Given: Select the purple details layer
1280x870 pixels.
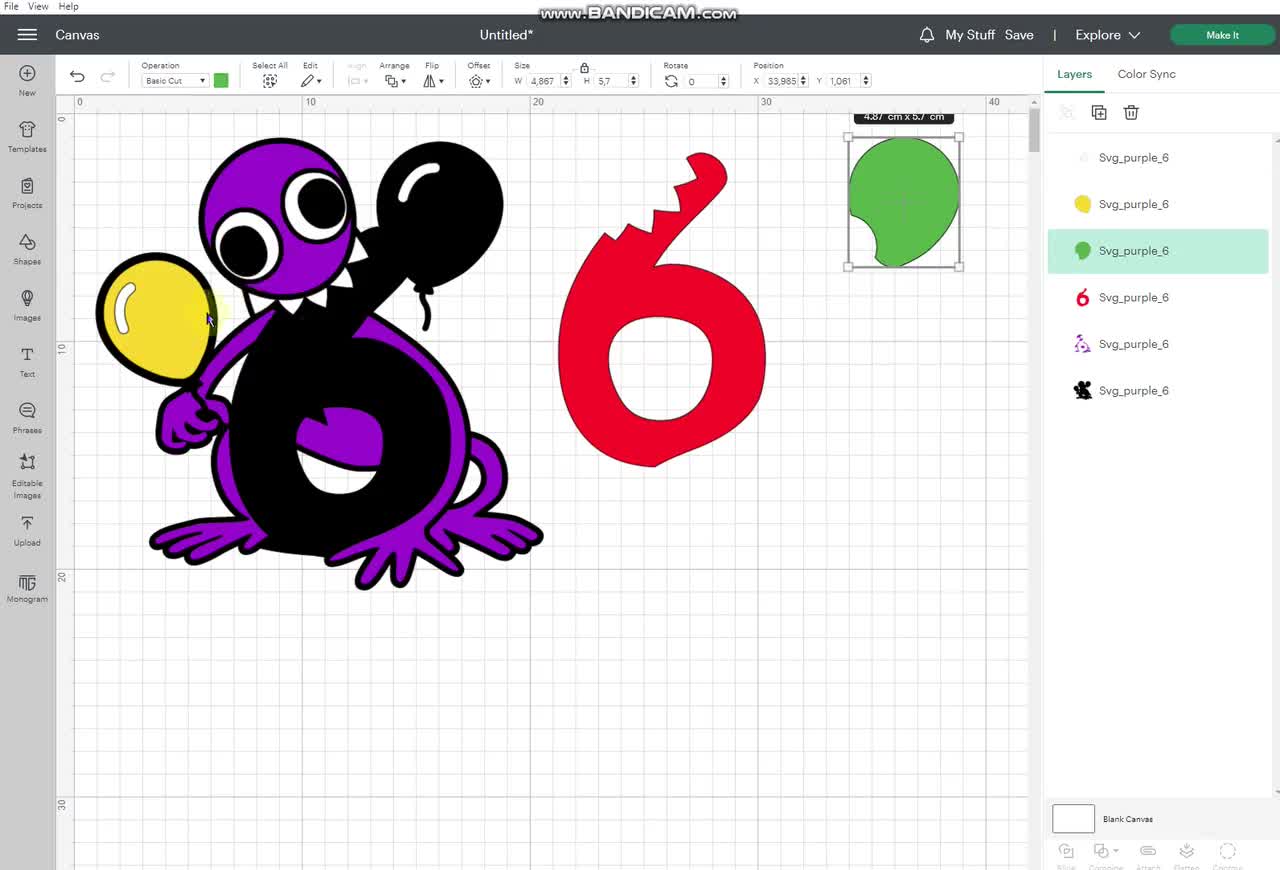Looking at the screenshot, I should pos(1158,344).
